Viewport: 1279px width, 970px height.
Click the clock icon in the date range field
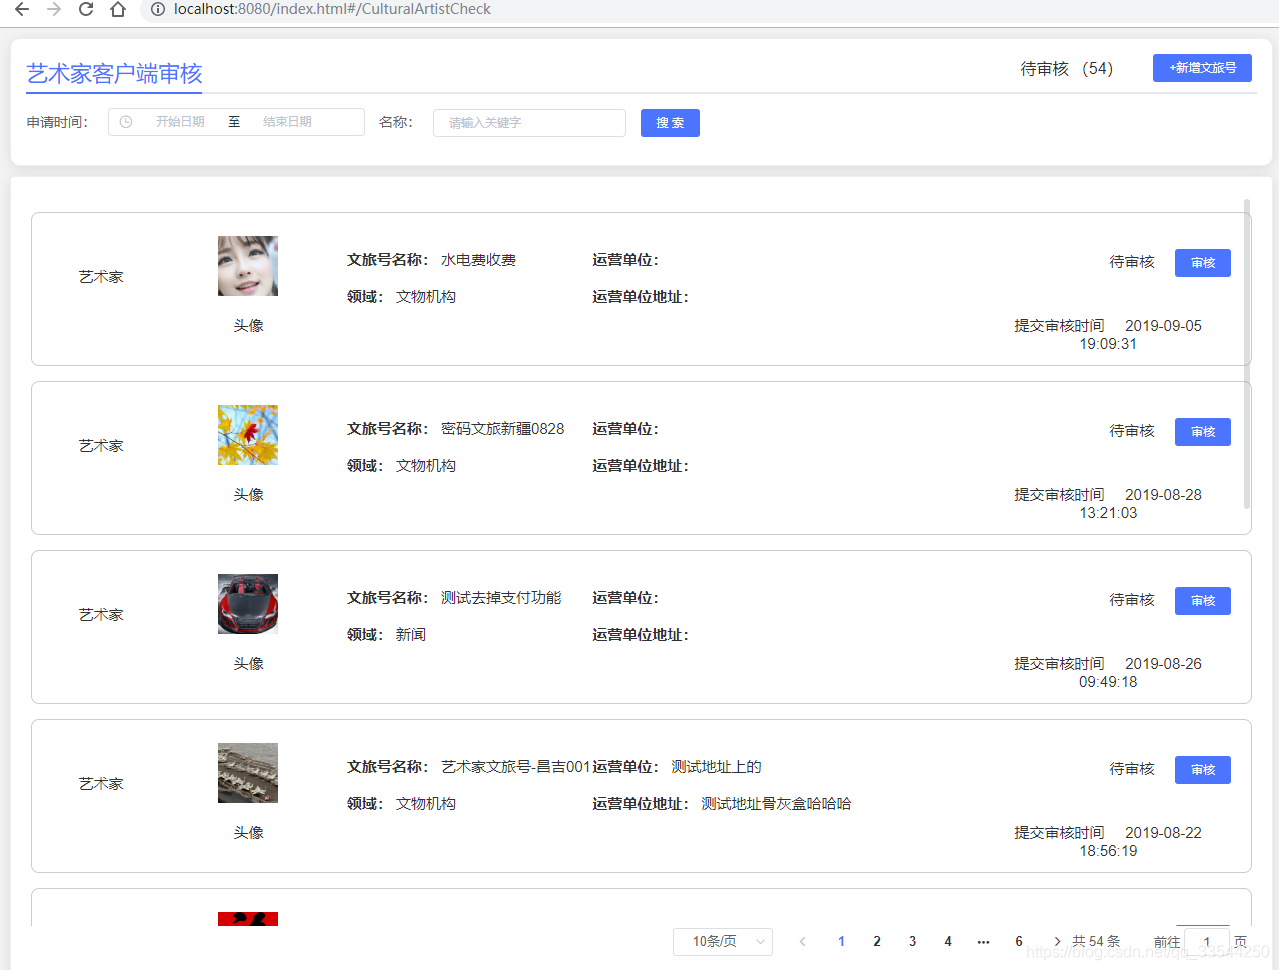[126, 122]
